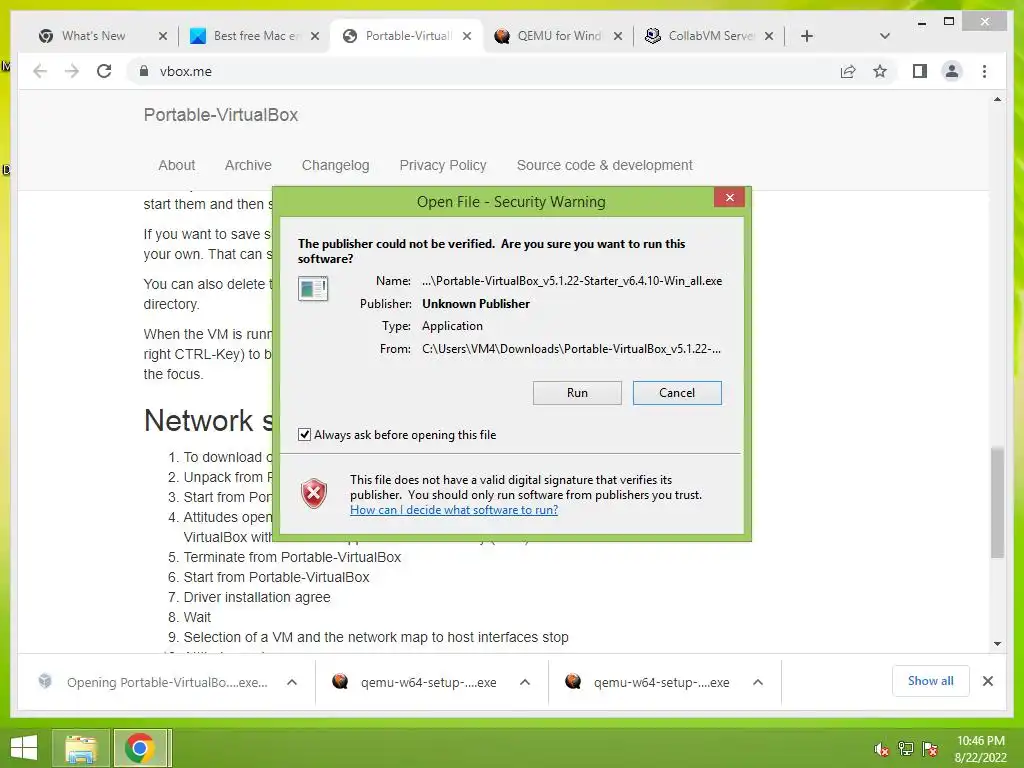This screenshot has height=768, width=1024.
Task: Click the vertical scrollbar thumb
Action: pos(997,502)
